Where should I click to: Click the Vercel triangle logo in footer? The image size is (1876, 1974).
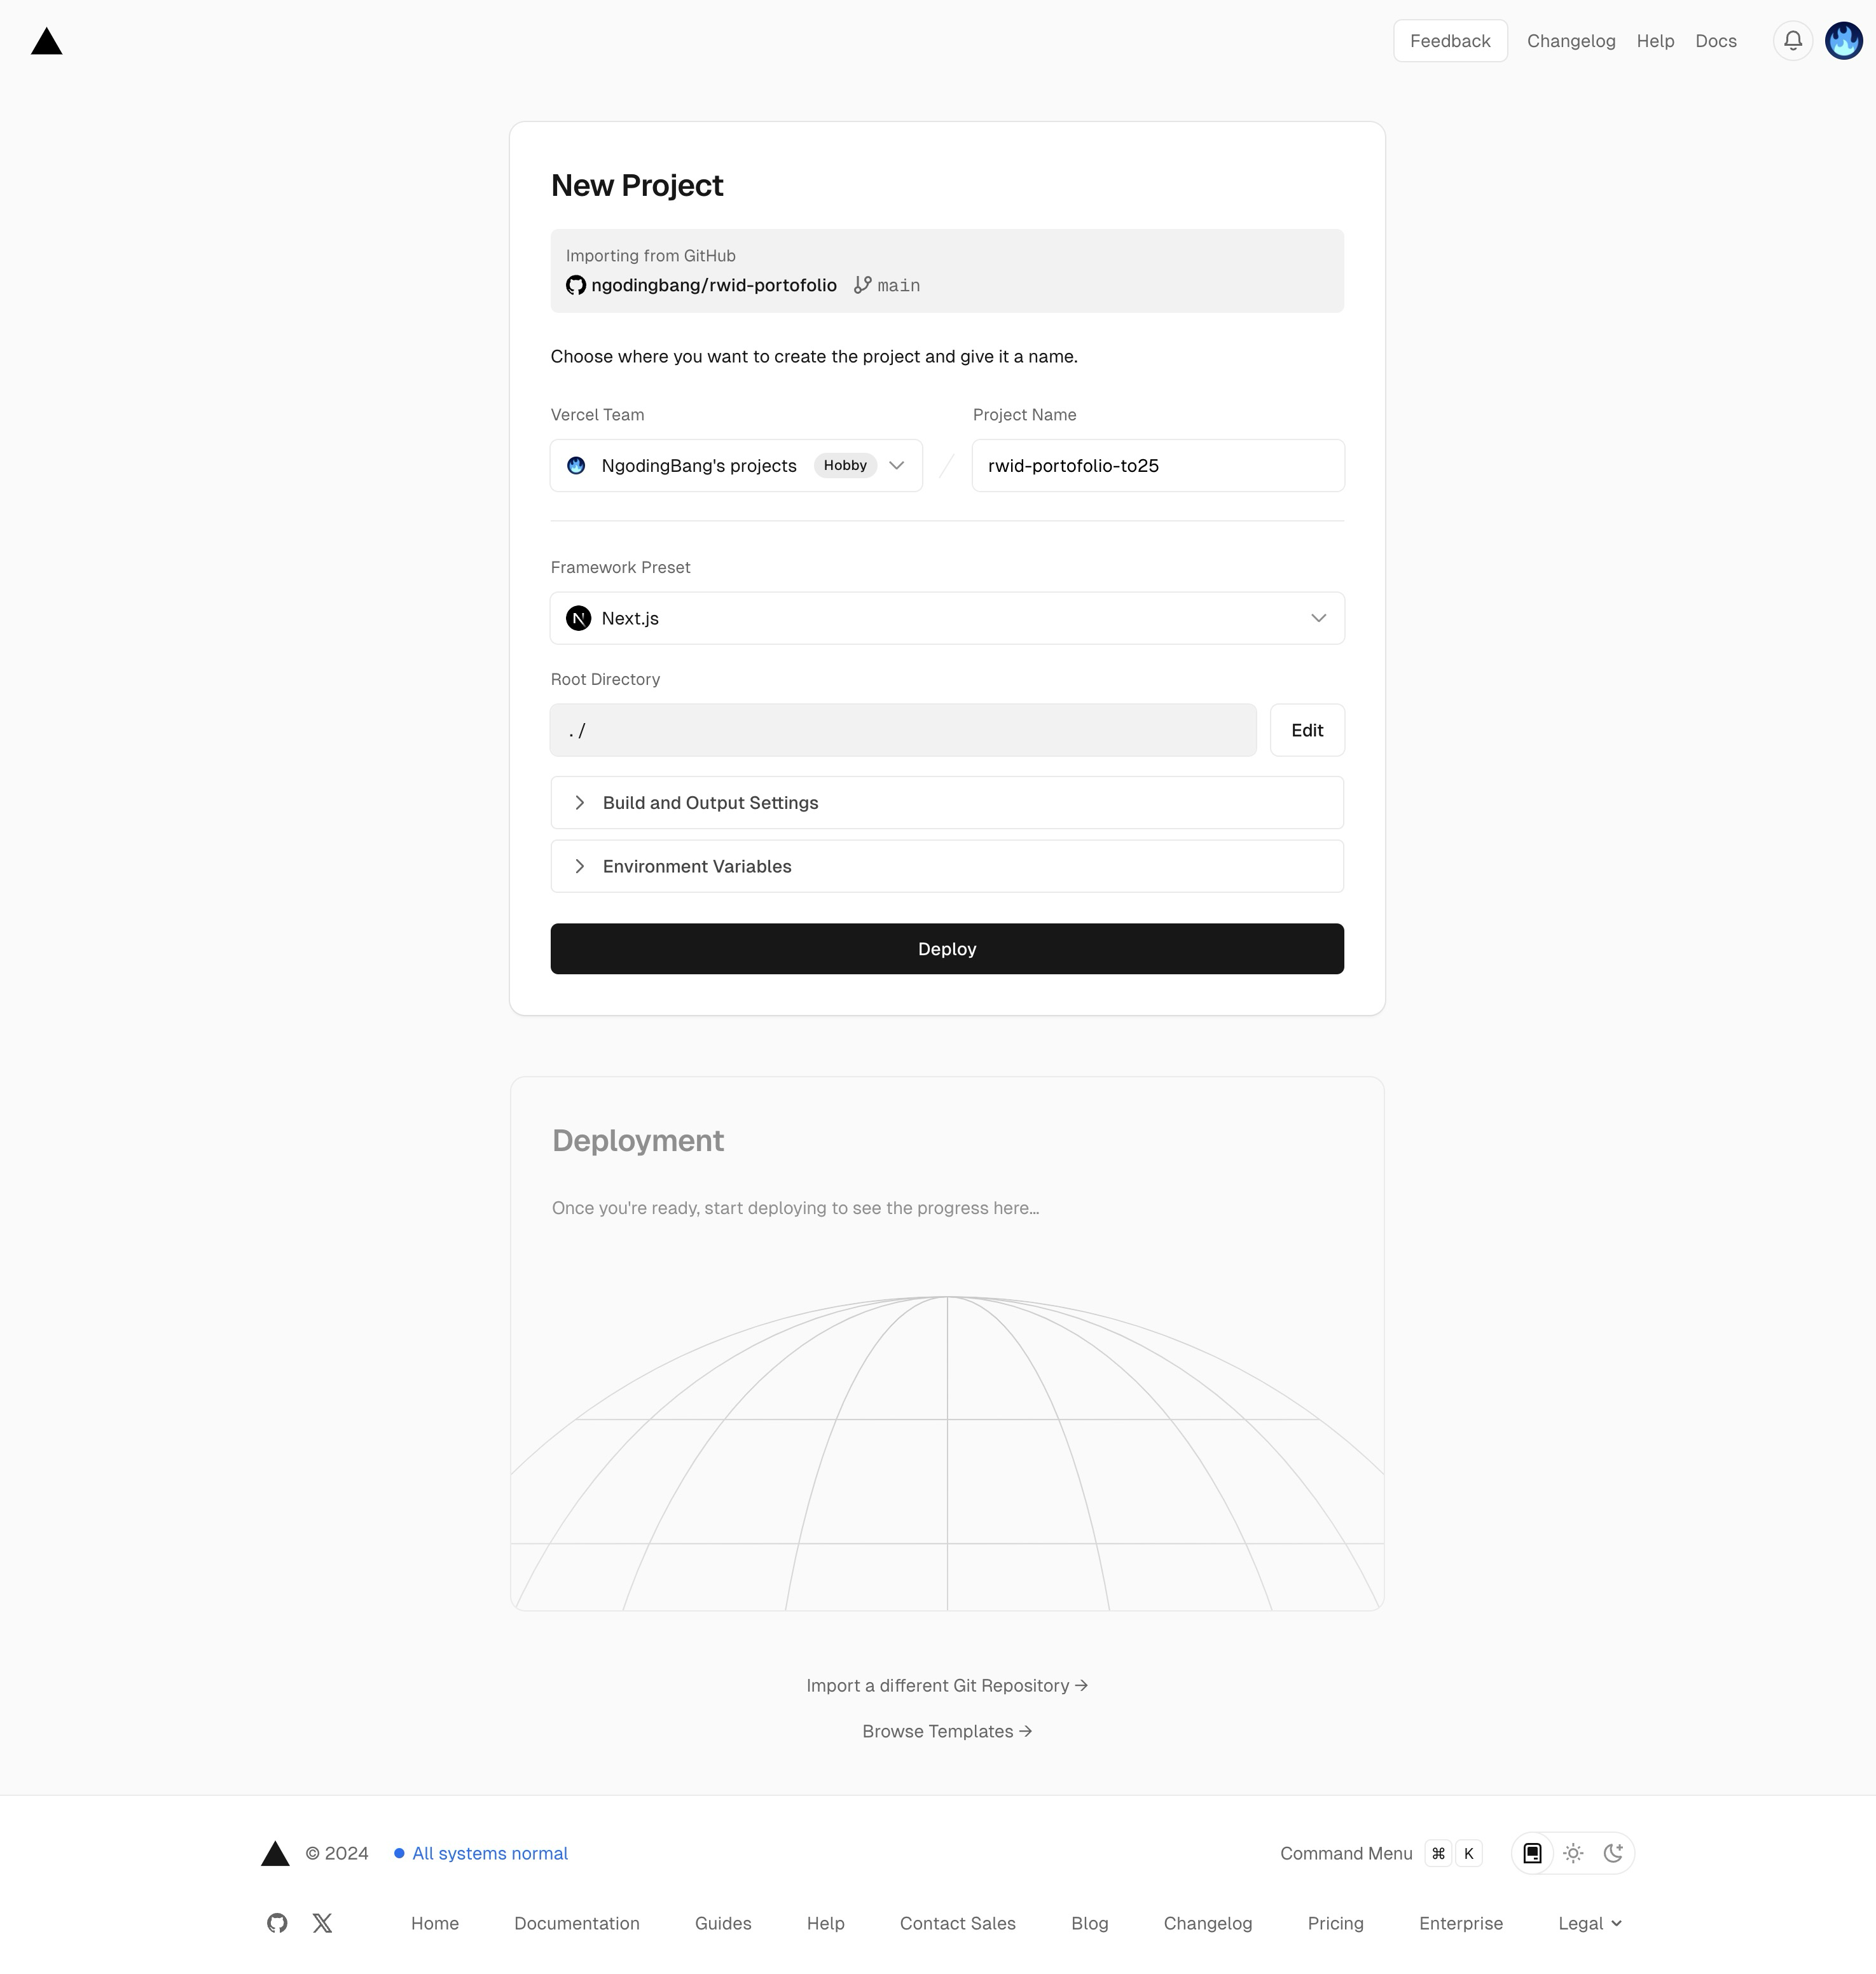tap(275, 1853)
